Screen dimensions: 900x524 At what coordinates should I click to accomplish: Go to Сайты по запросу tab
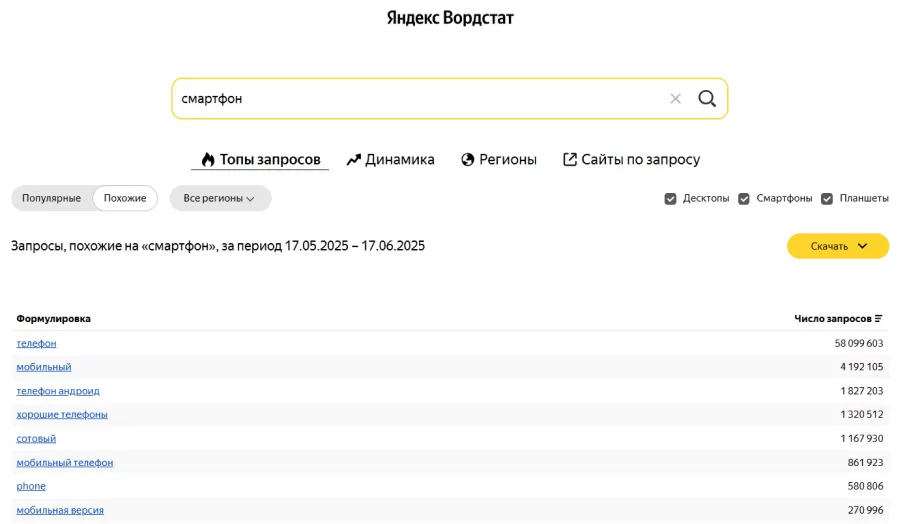(631, 159)
